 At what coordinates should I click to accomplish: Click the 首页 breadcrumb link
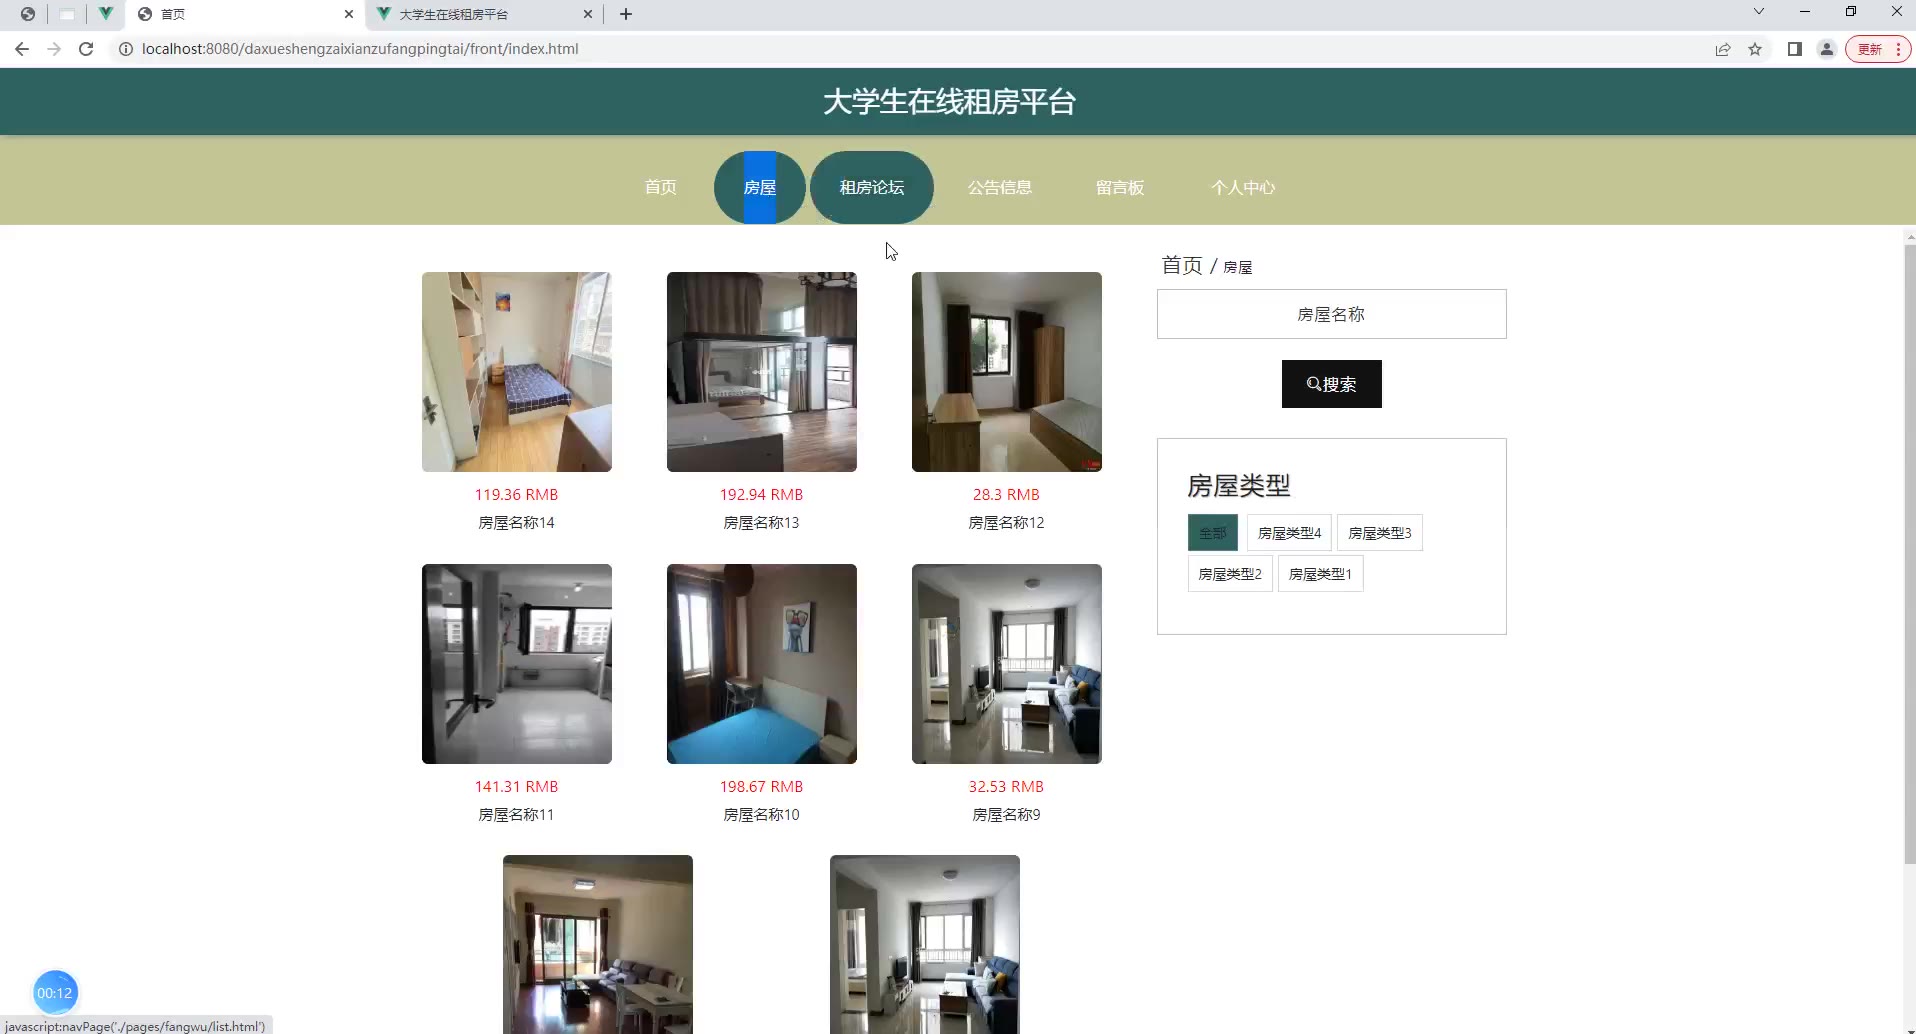[x=1182, y=265]
